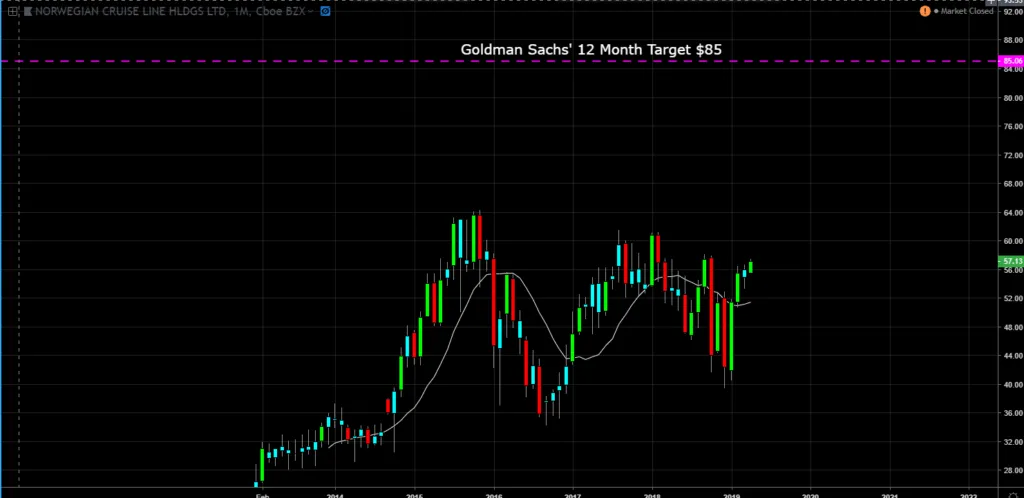
Task: Click the 76.00 level on the price axis
Action: coord(1012,126)
